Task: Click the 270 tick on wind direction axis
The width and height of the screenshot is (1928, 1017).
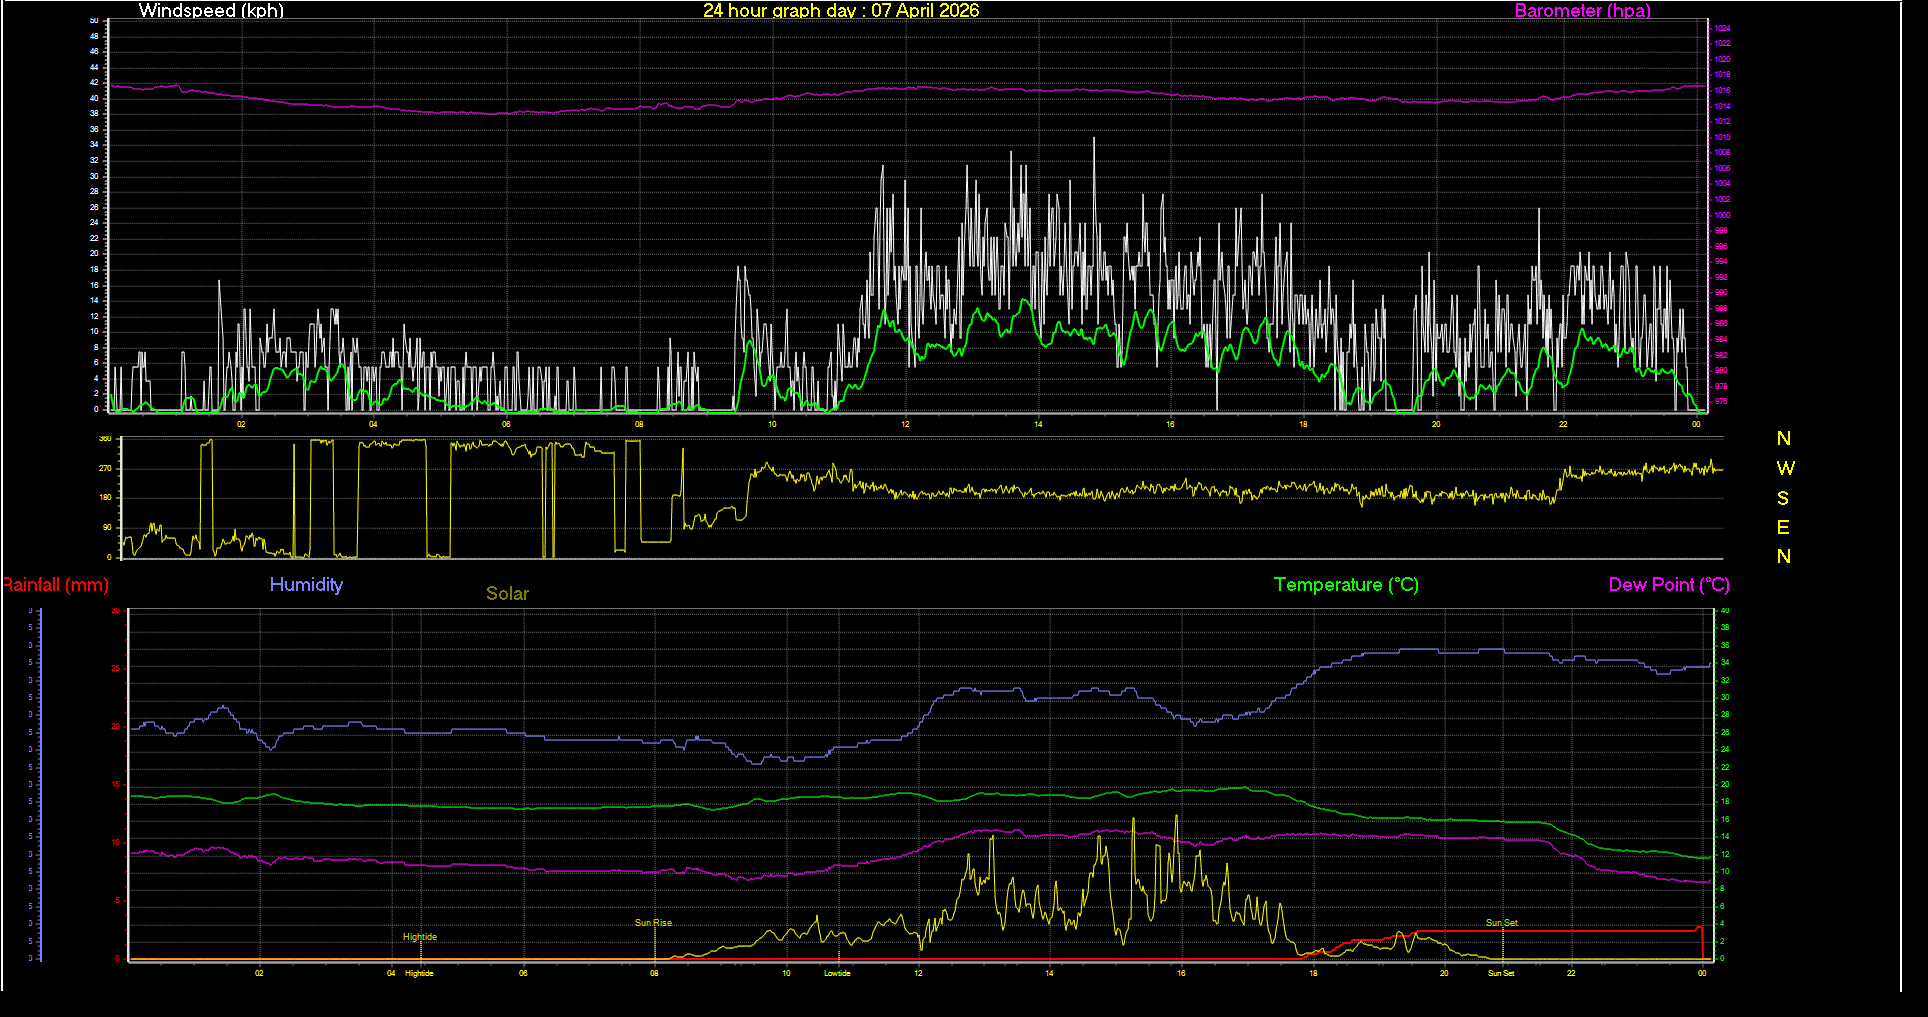Action: point(105,468)
